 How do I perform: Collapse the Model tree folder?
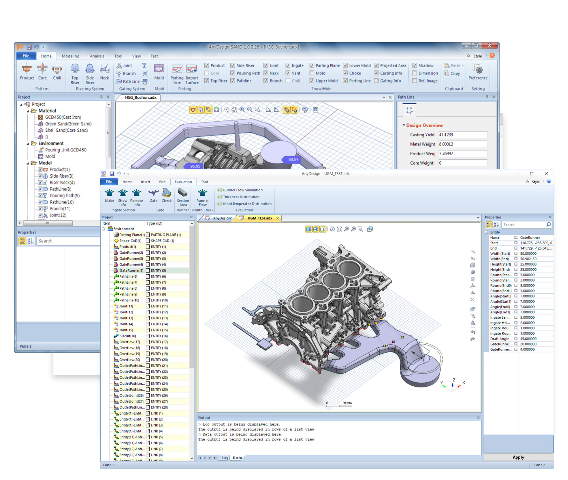point(28,163)
